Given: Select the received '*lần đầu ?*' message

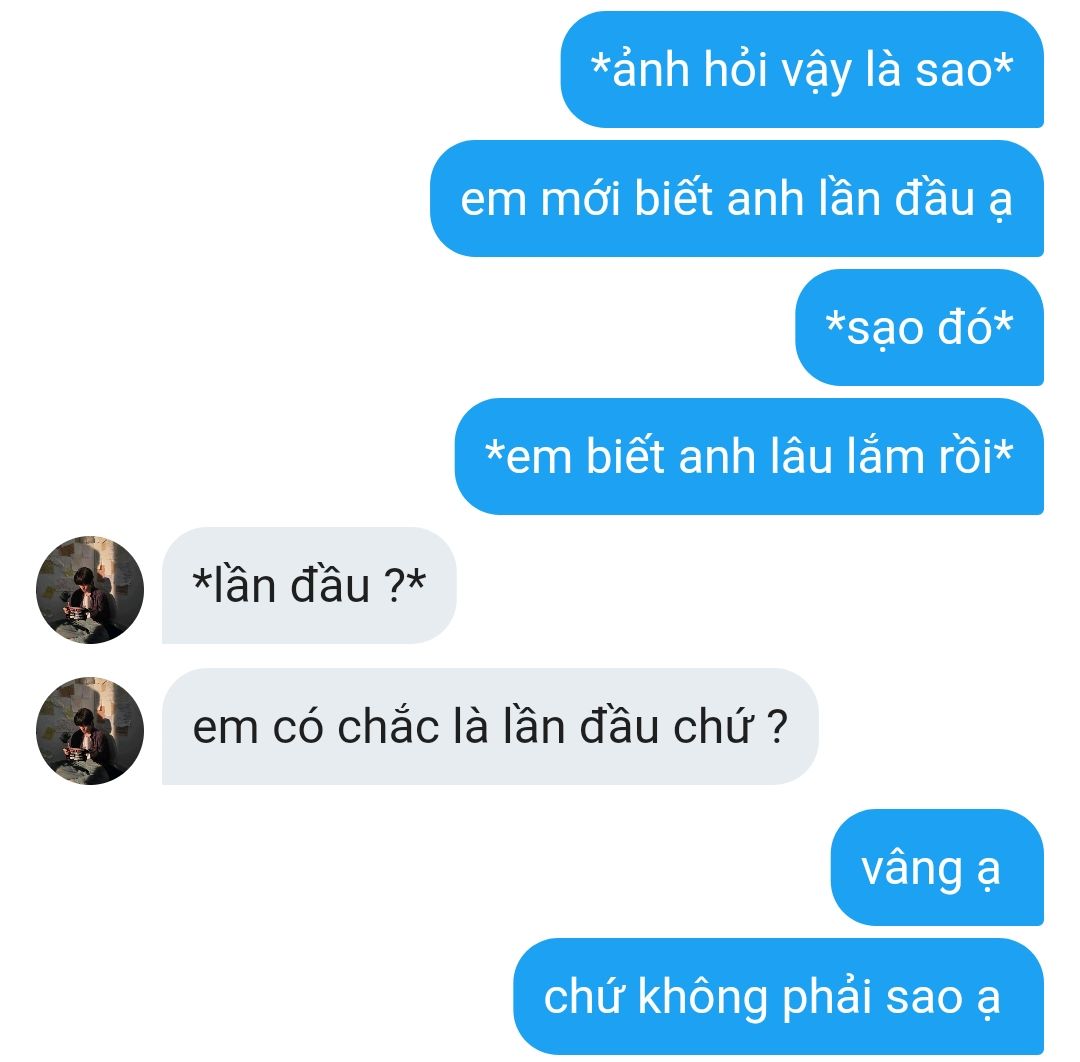Looking at the screenshot, I should pos(309,585).
